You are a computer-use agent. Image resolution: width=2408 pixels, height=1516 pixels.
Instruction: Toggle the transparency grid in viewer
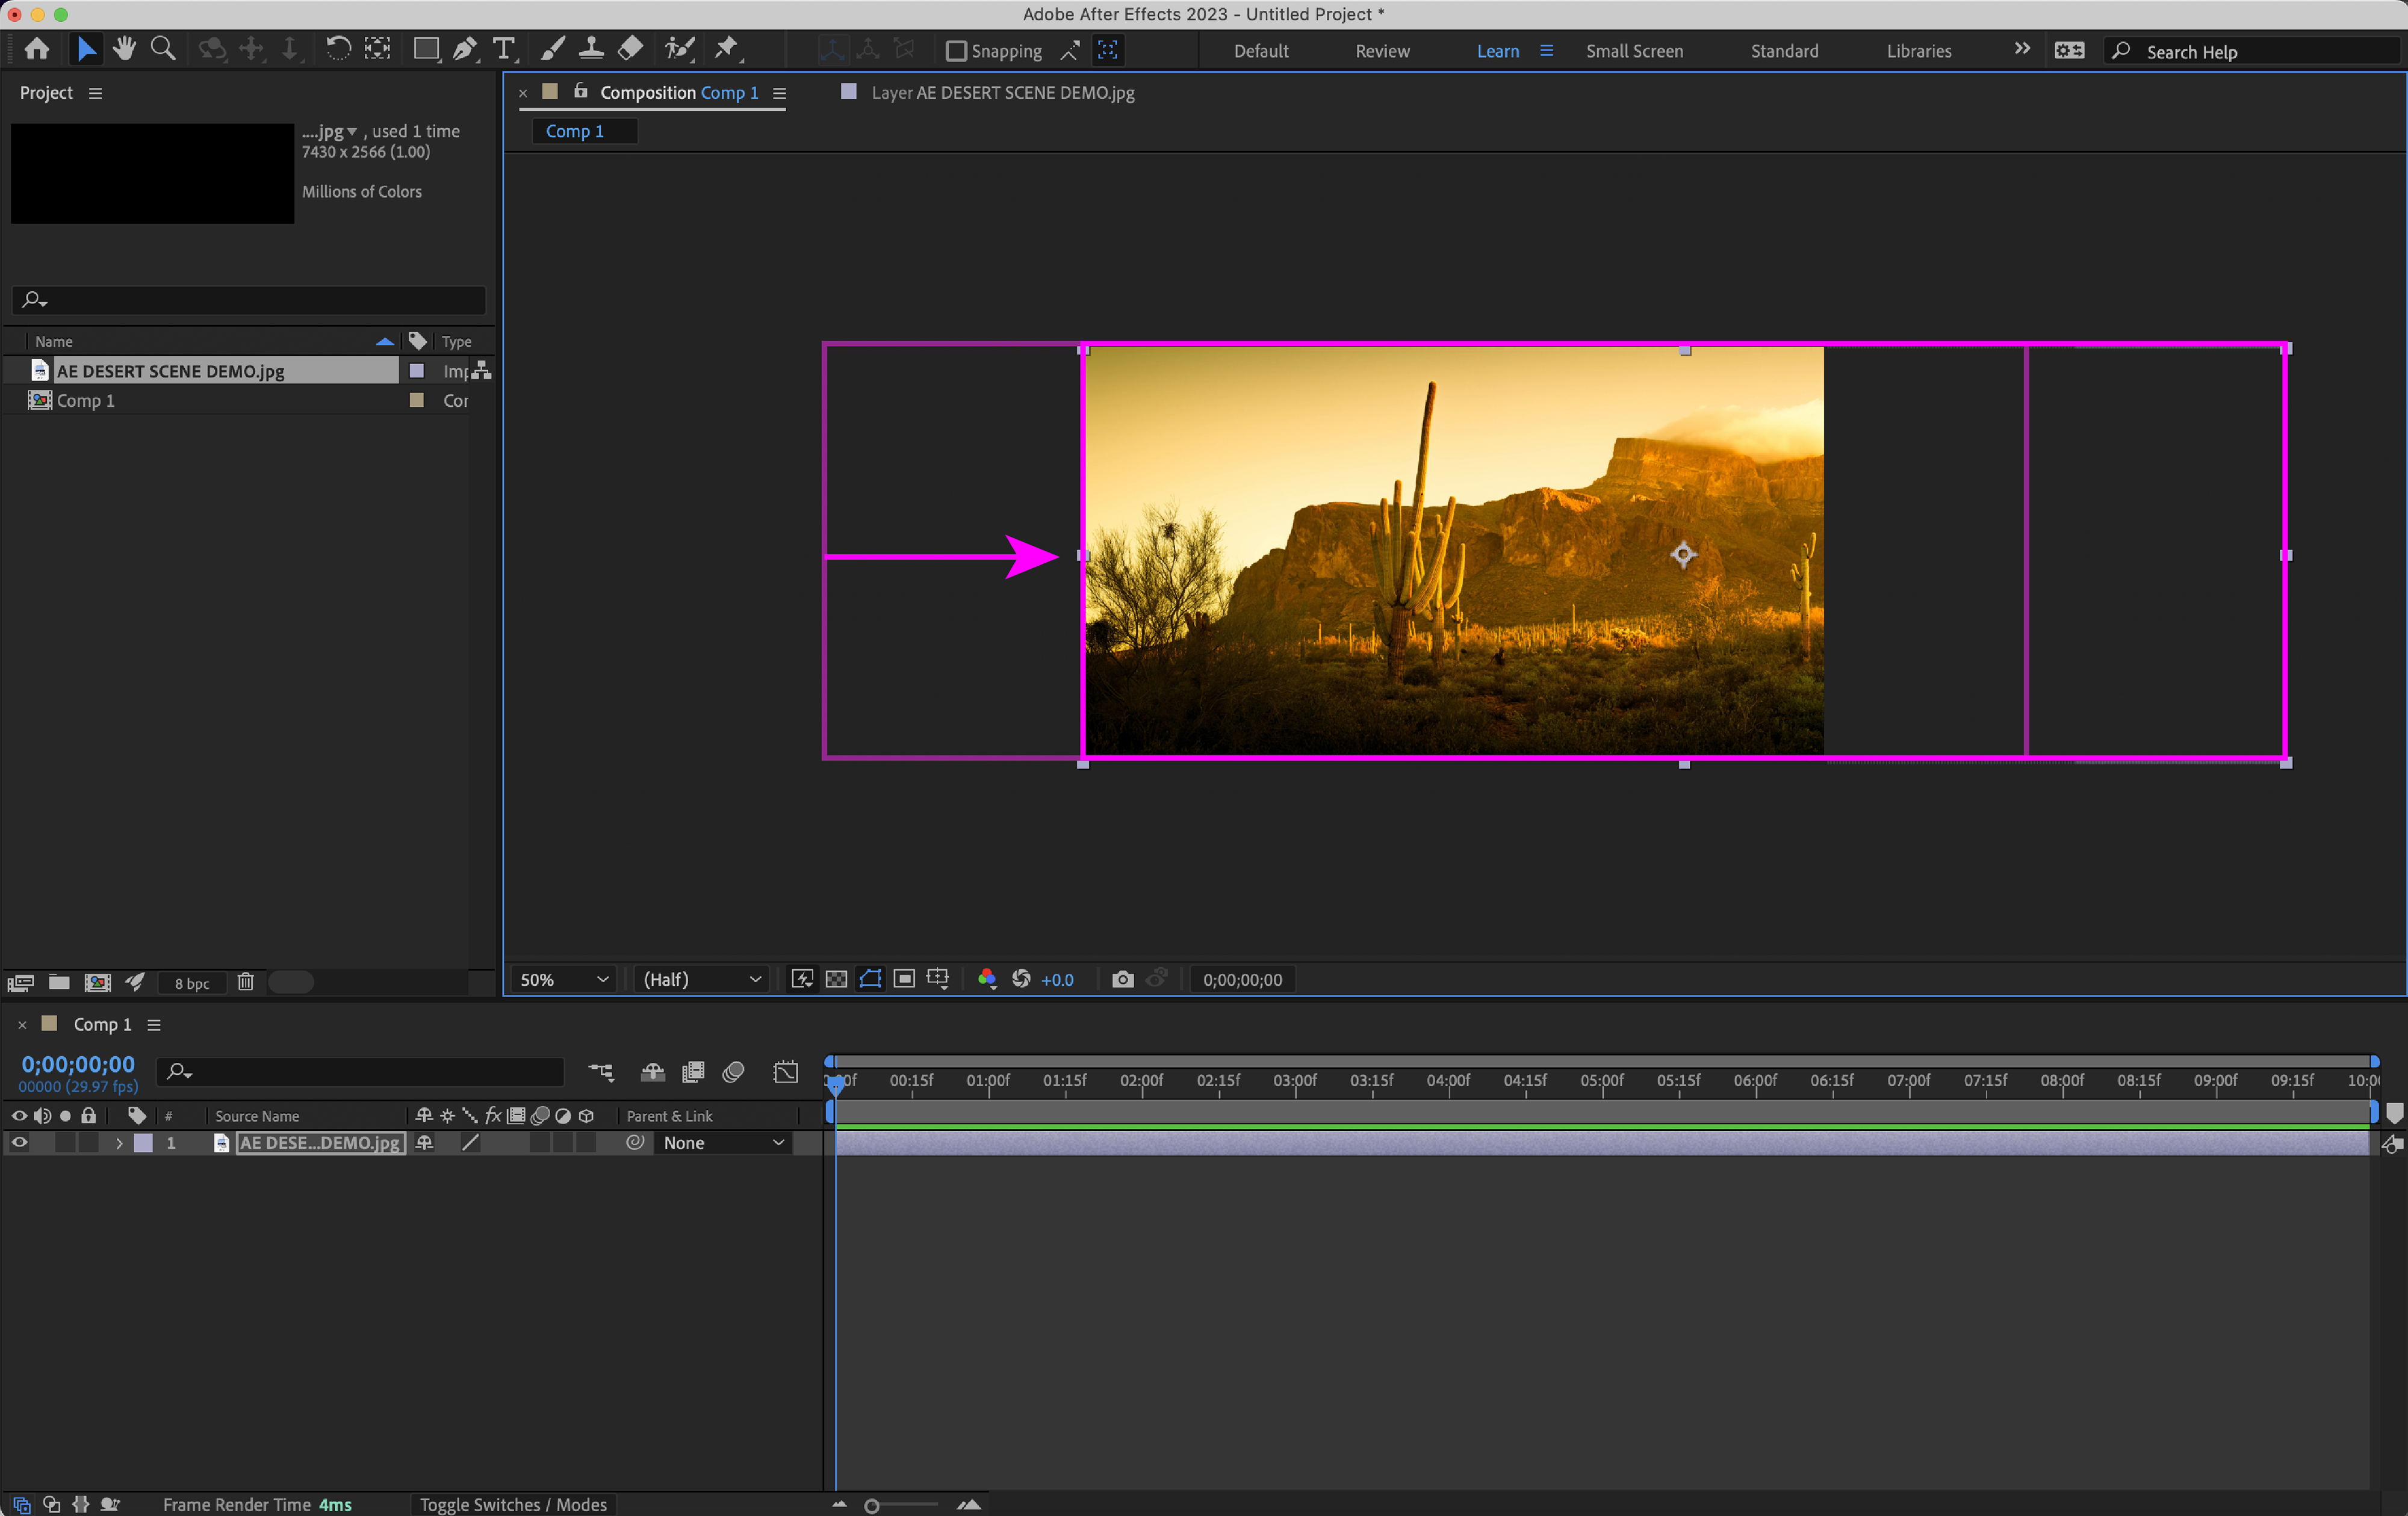[x=836, y=979]
